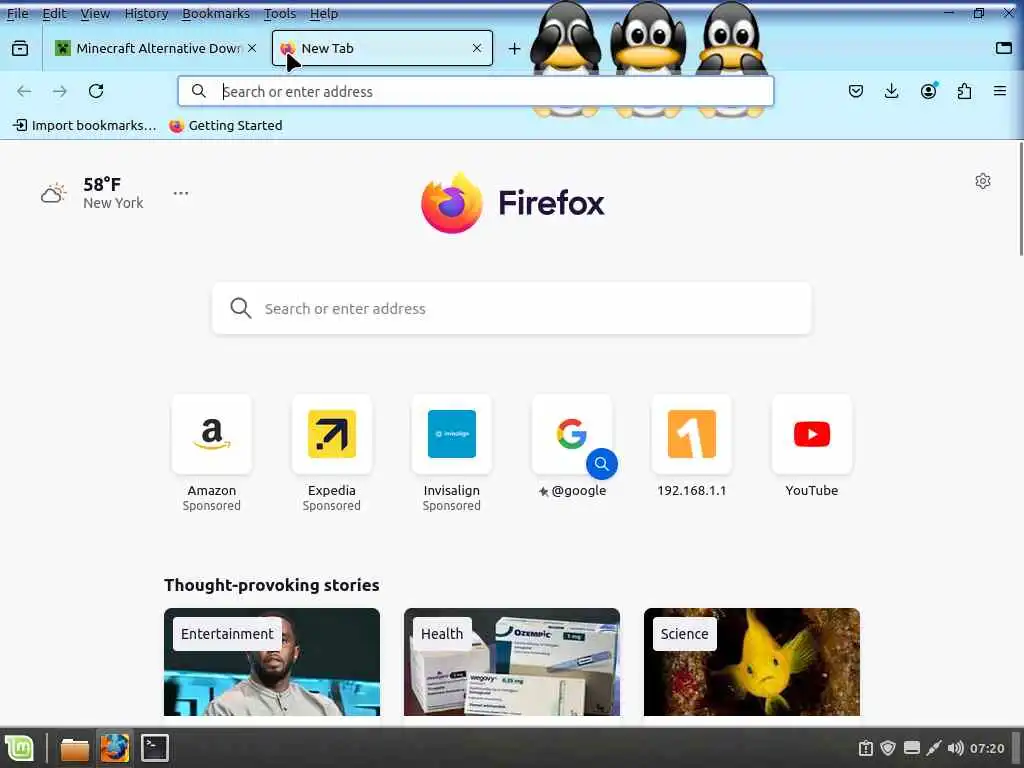Click the weather cloud icon
Image resolution: width=1024 pixels, height=768 pixels.
[54, 193]
